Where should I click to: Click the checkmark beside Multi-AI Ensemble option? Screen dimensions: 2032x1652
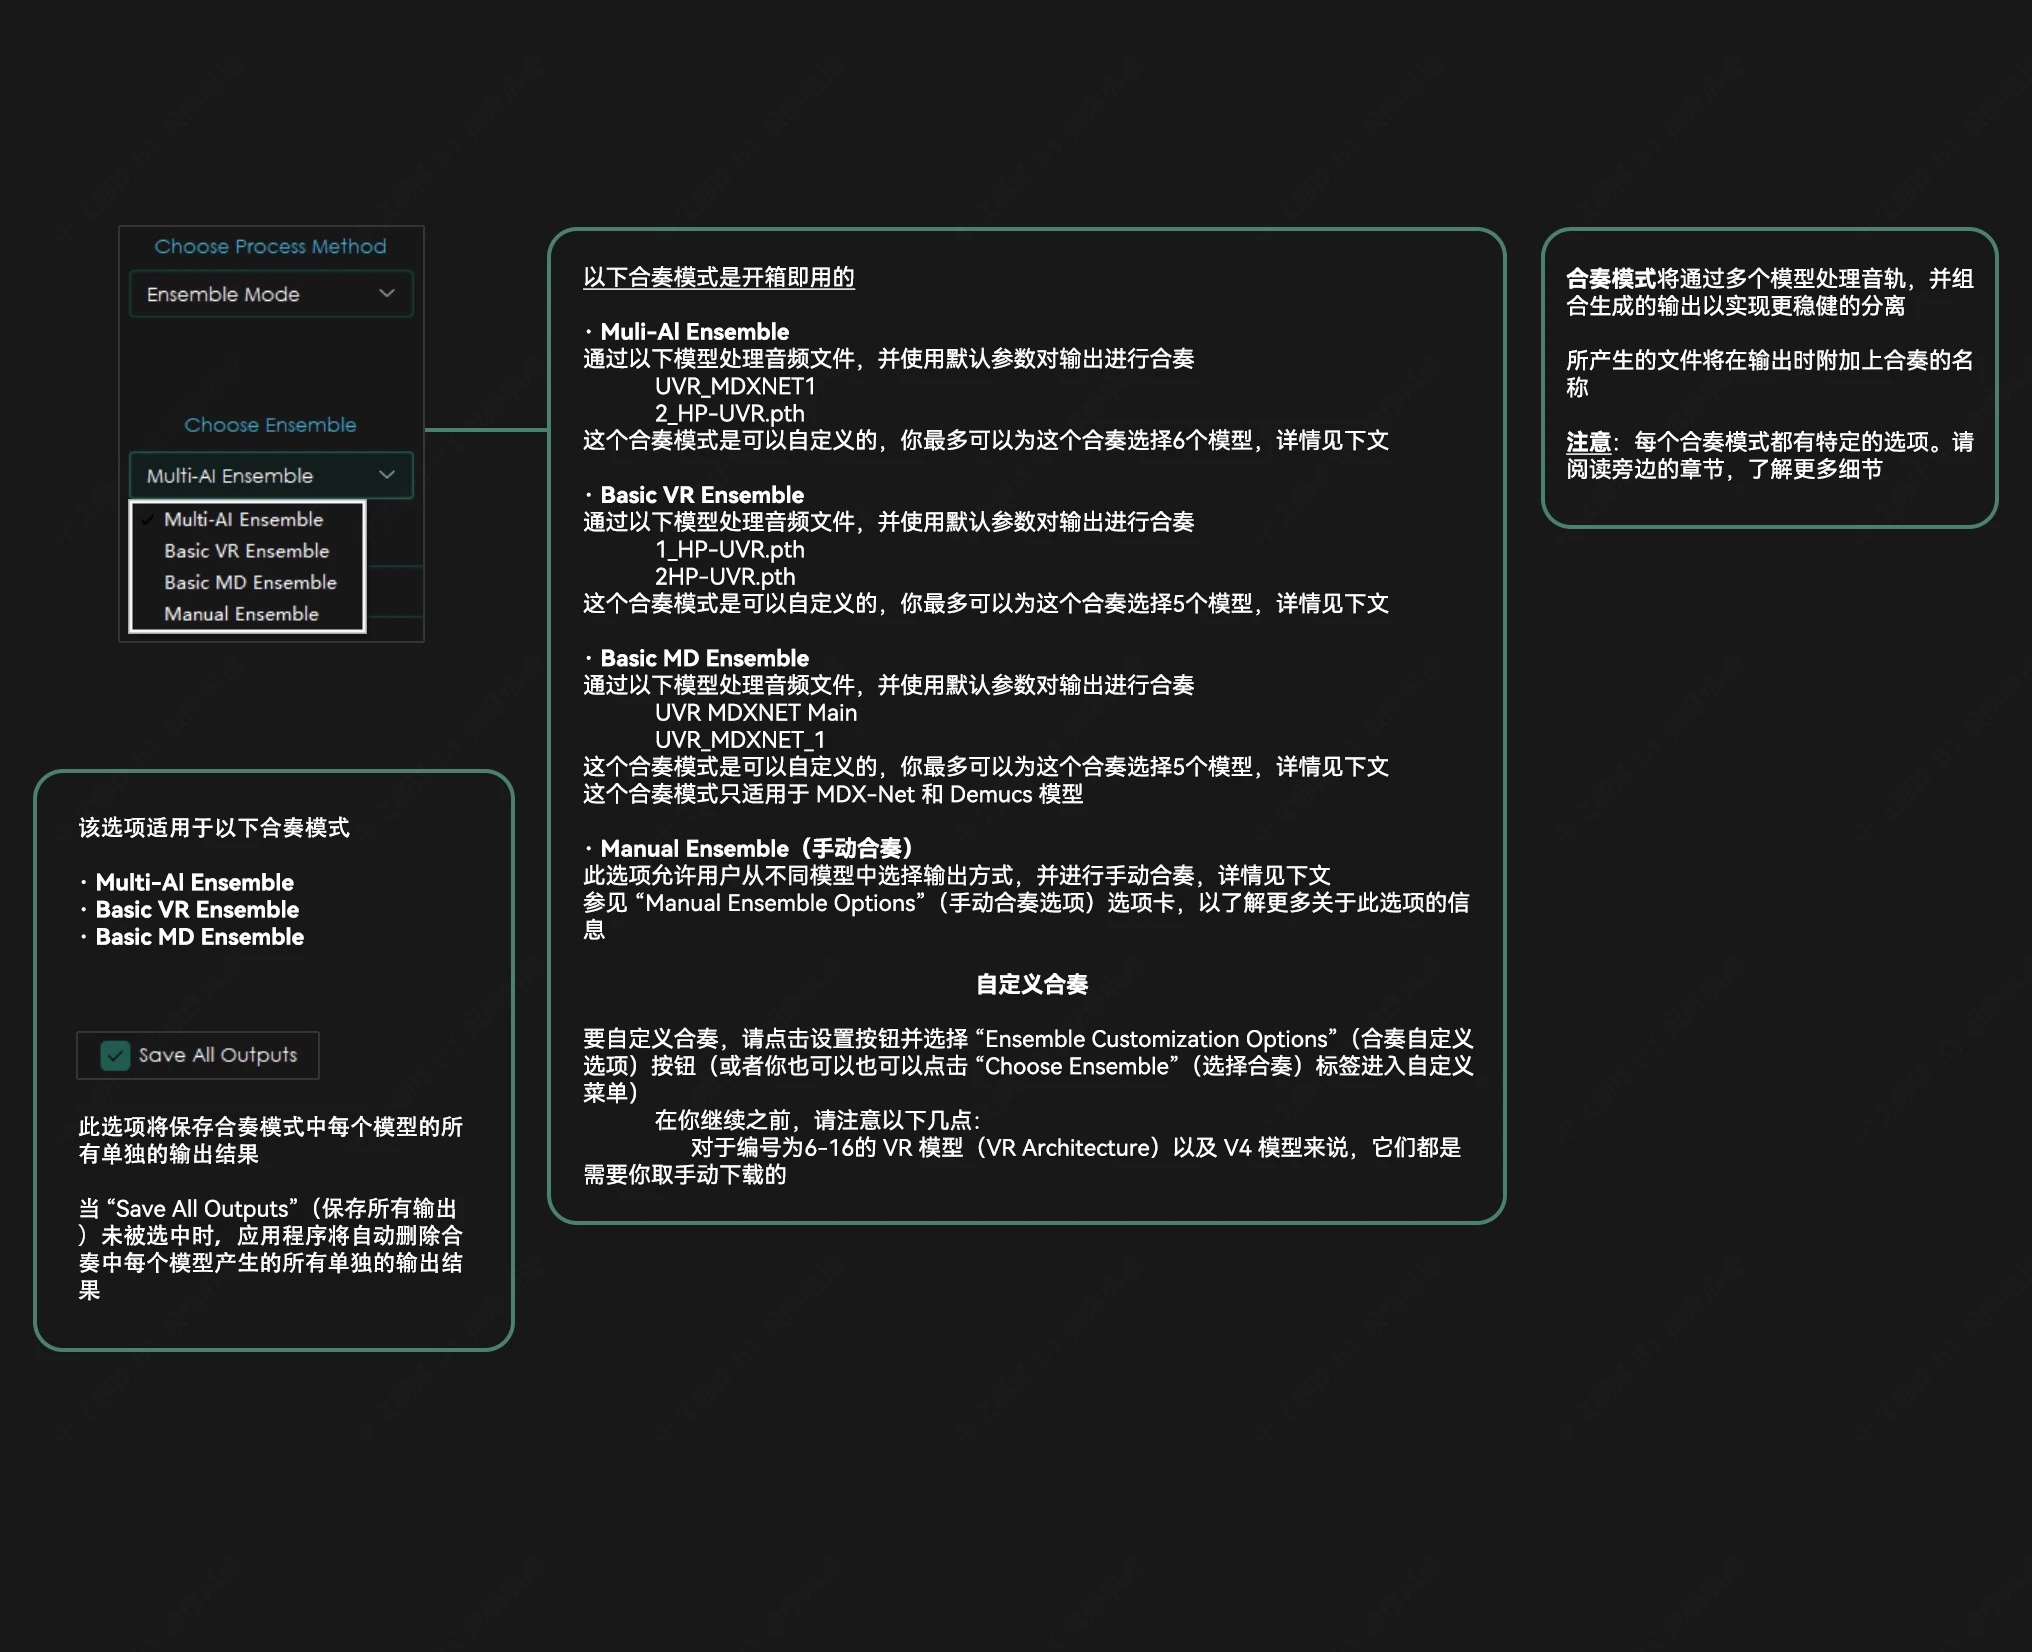click(x=148, y=519)
